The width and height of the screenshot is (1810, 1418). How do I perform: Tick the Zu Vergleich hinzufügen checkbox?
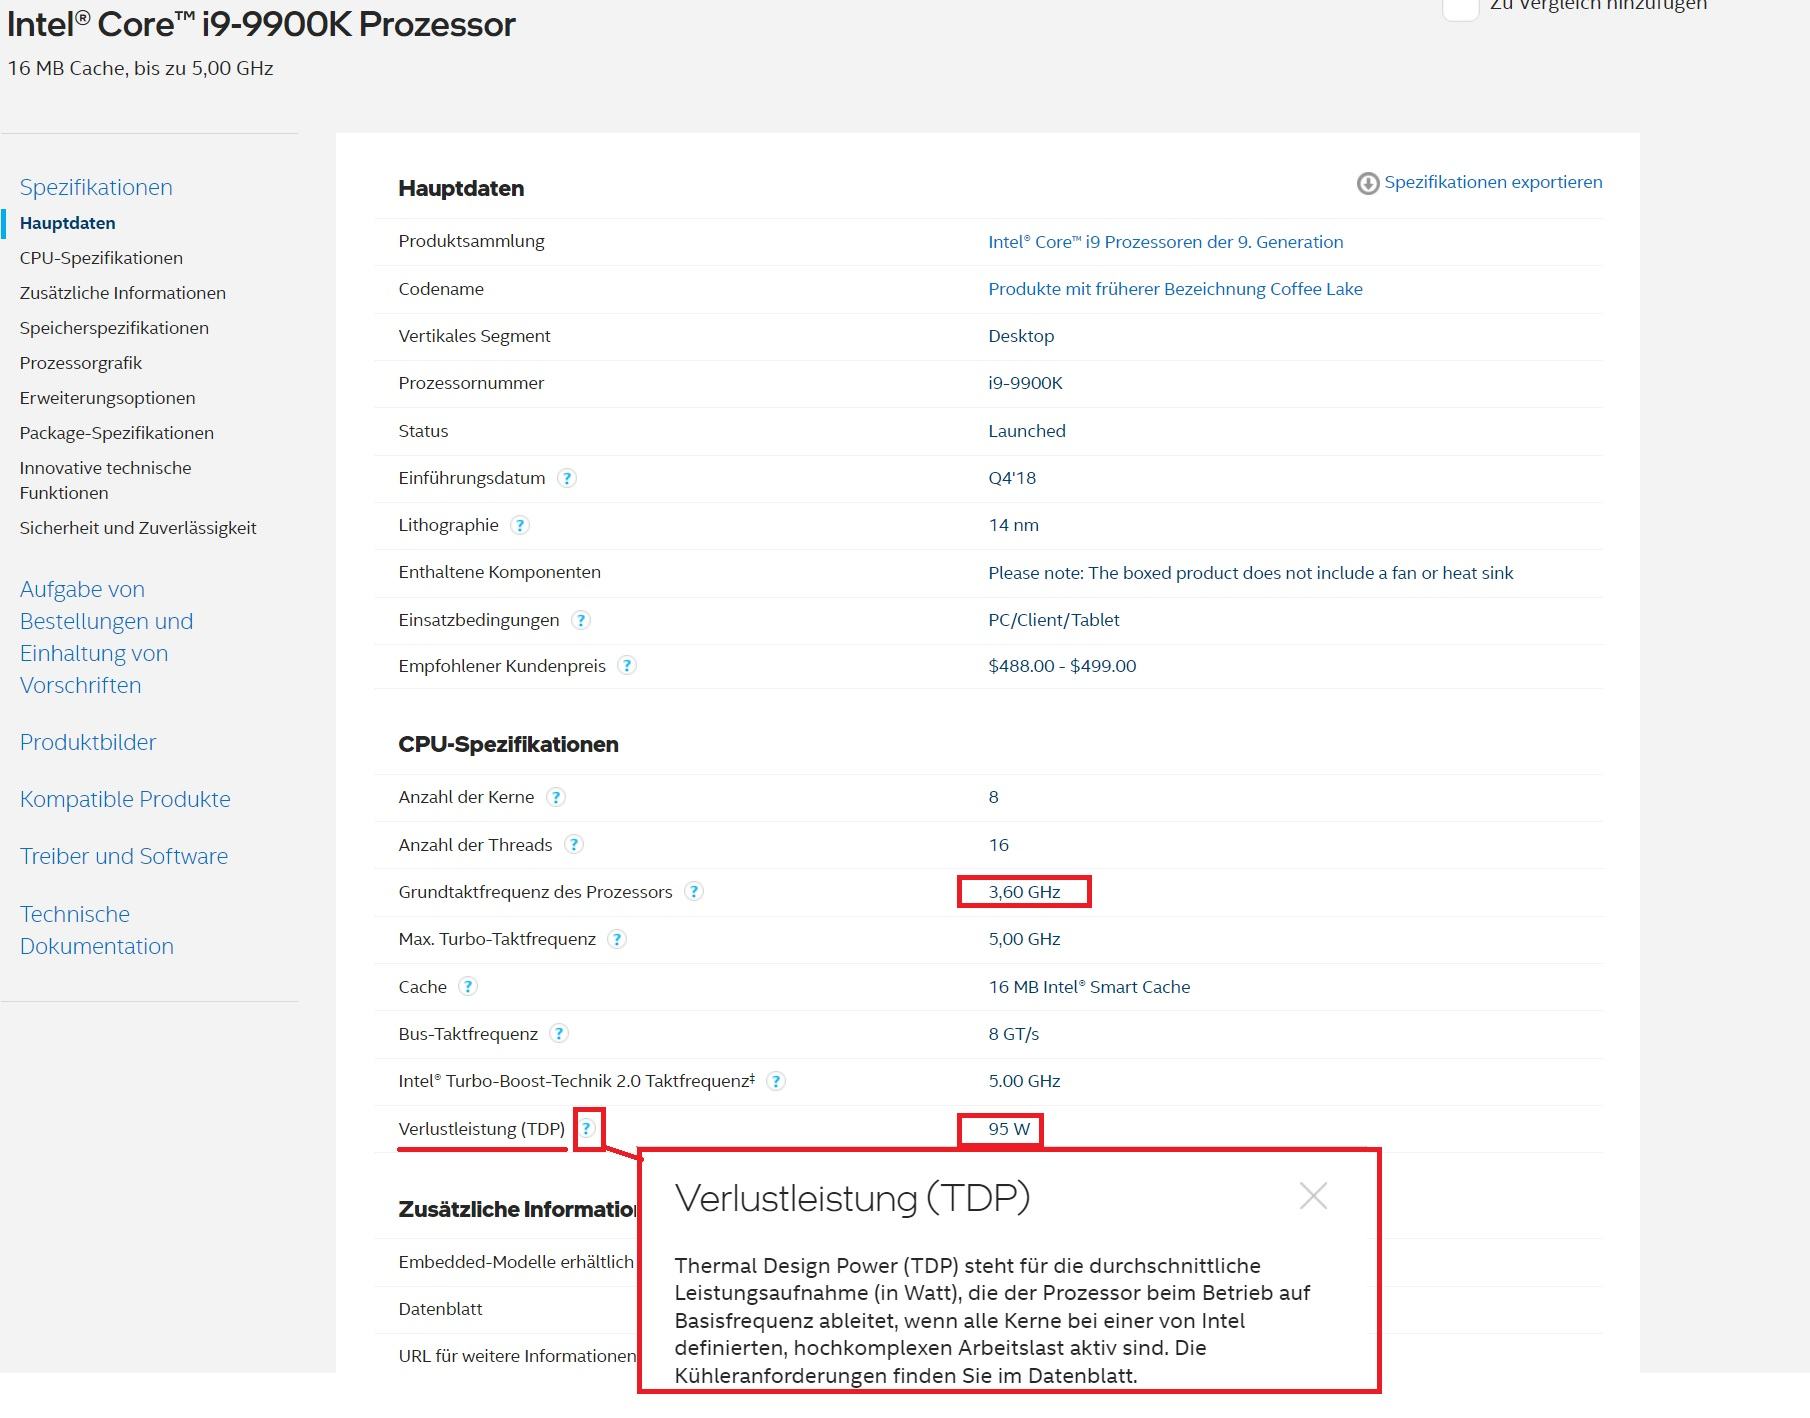(1461, 6)
